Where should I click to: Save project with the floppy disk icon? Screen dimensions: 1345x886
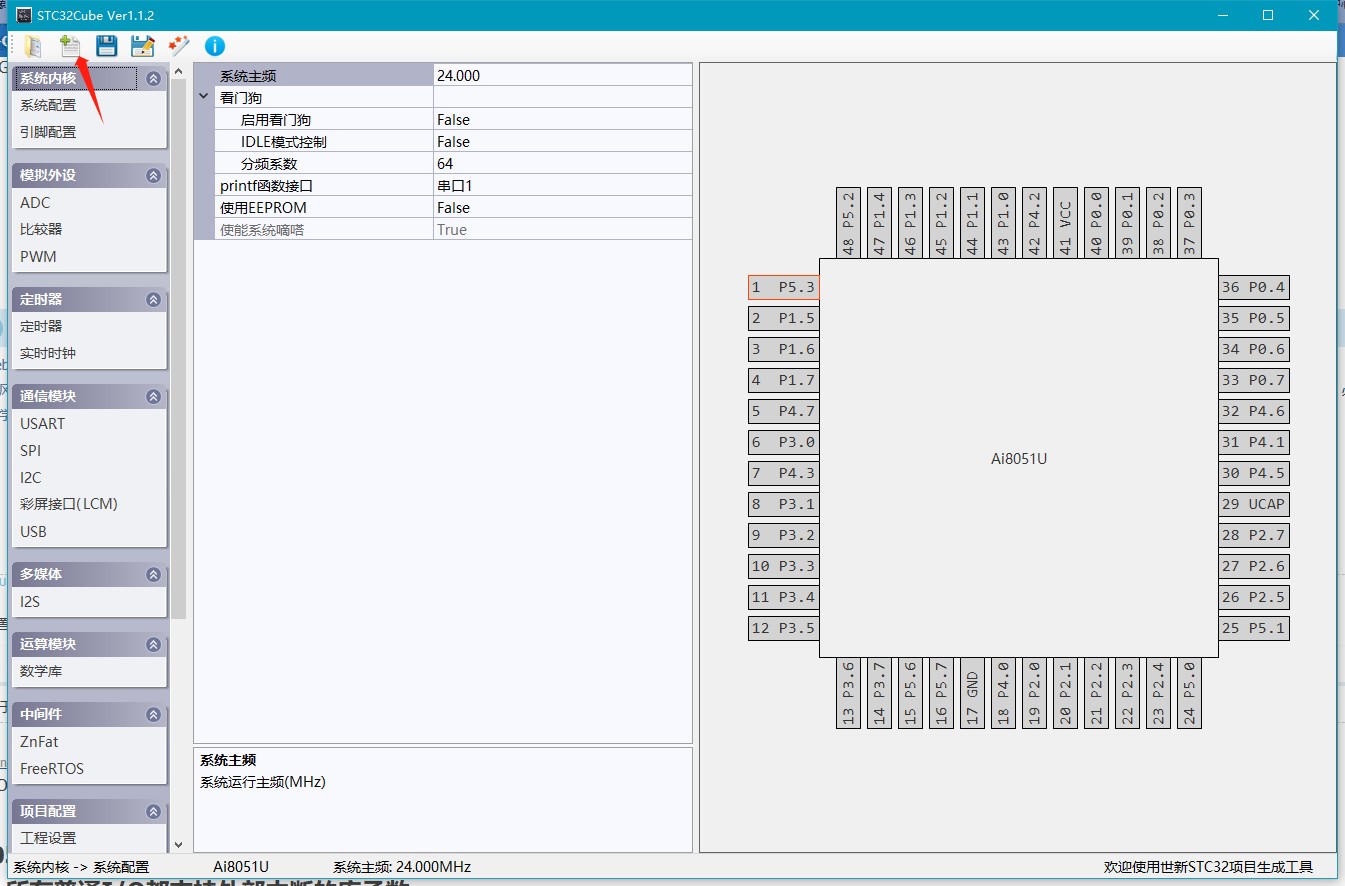pyautogui.click(x=106, y=46)
